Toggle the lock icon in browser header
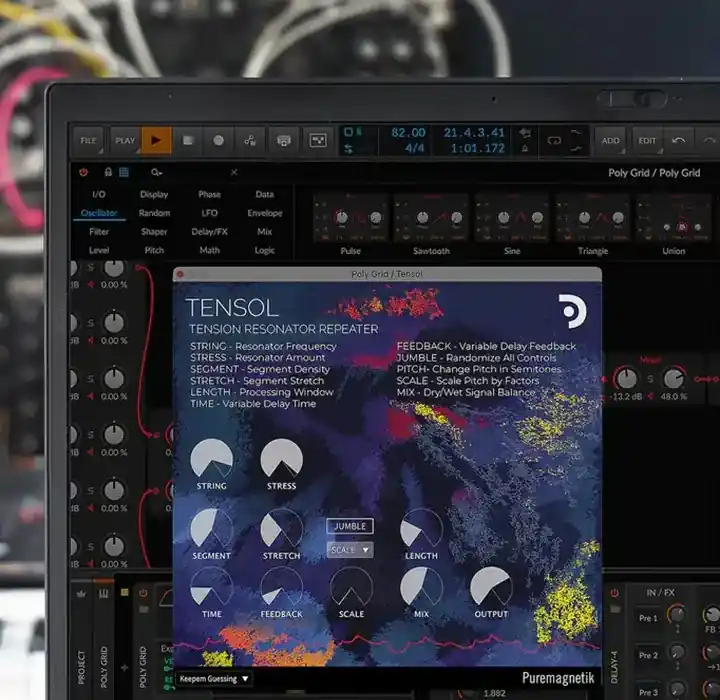The width and height of the screenshot is (720, 700). coord(108,172)
